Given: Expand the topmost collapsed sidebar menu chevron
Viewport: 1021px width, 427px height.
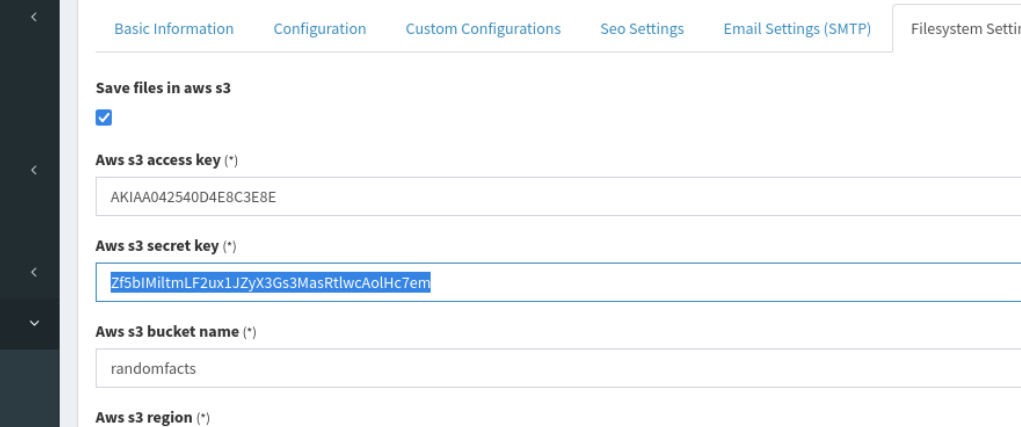Looking at the screenshot, I should point(35,17).
